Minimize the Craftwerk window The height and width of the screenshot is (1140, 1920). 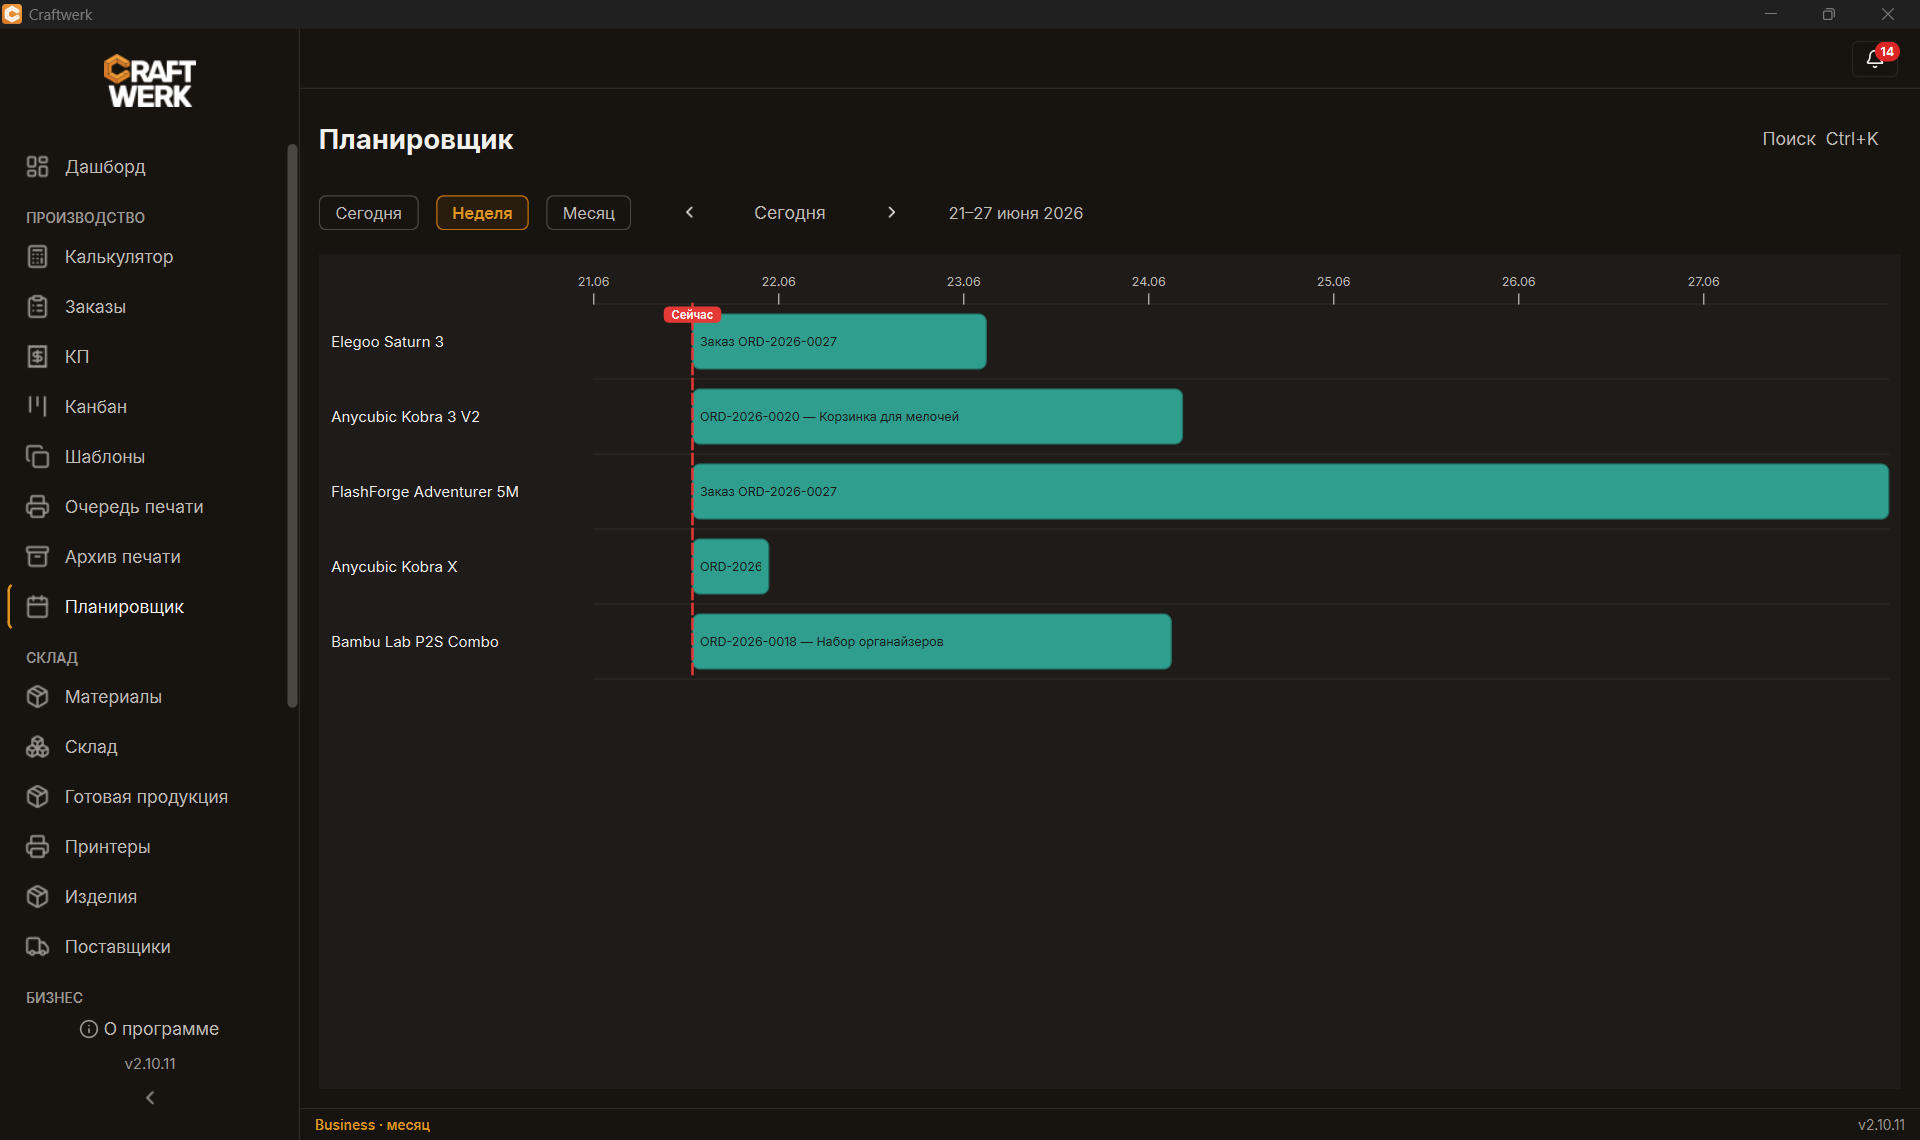click(1771, 14)
